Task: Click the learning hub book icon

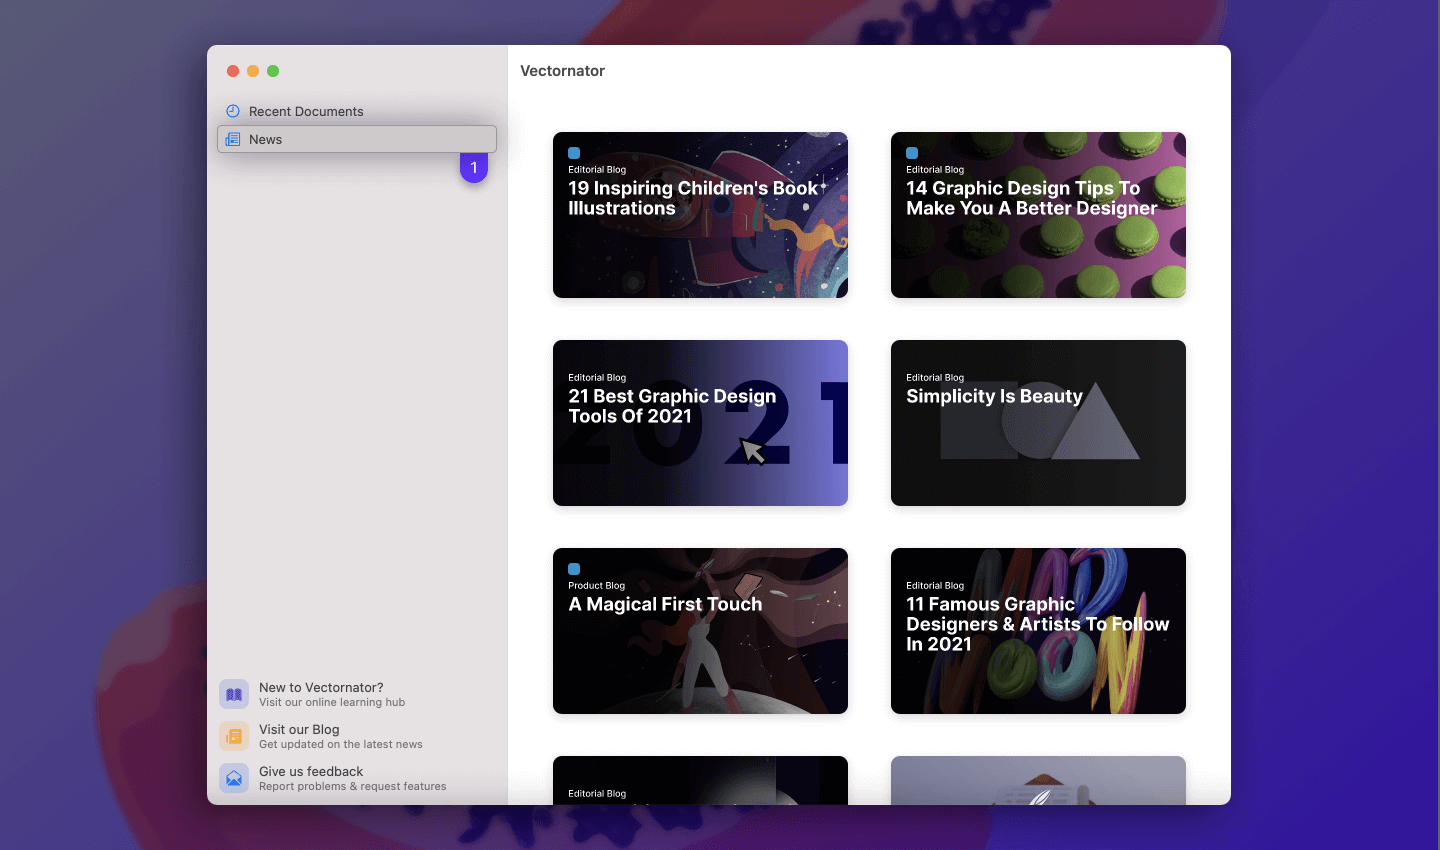Action: 234,694
